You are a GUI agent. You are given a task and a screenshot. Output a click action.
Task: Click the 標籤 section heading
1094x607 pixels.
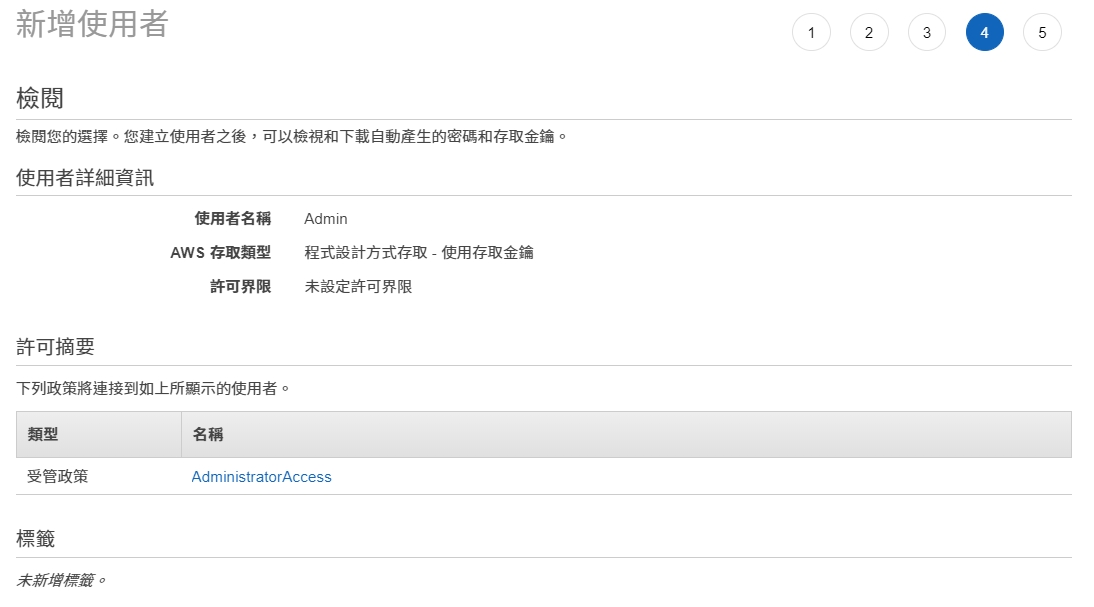[x=35, y=539]
